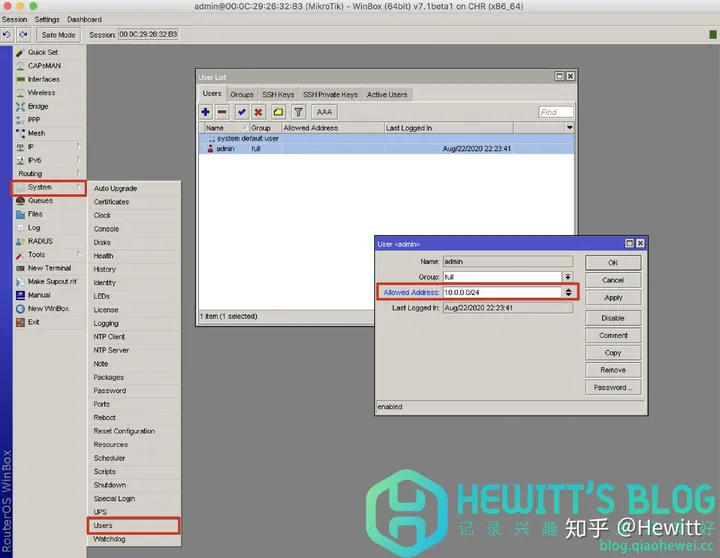Click the Find search field
Screen dimensions: 720x558
(556, 112)
